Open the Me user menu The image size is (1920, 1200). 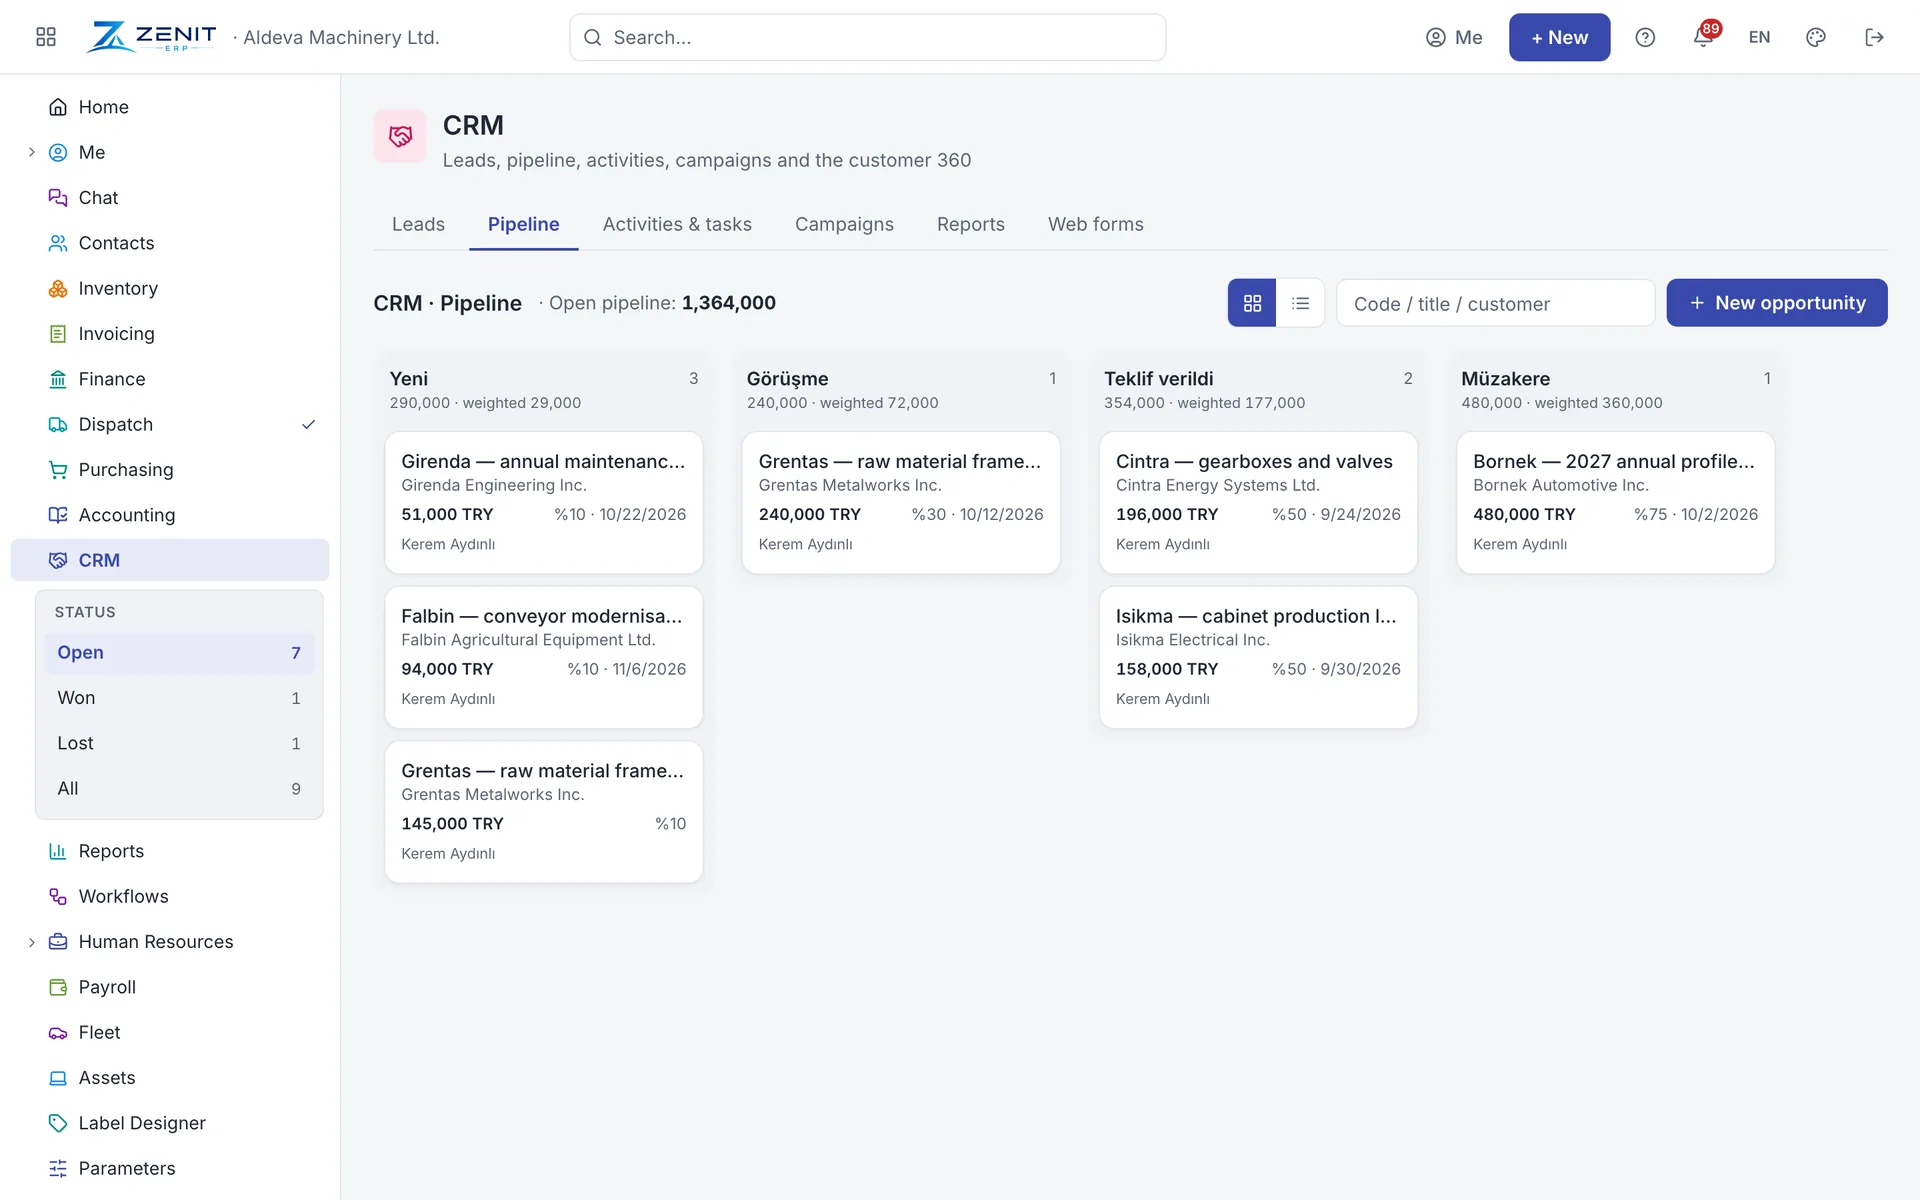[x=1454, y=37]
